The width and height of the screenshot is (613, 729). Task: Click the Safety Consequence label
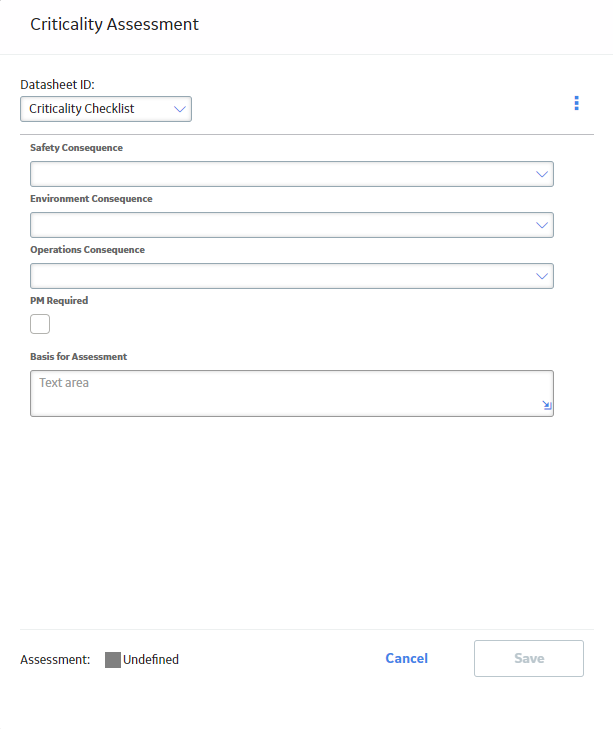click(x=76, y=148)
